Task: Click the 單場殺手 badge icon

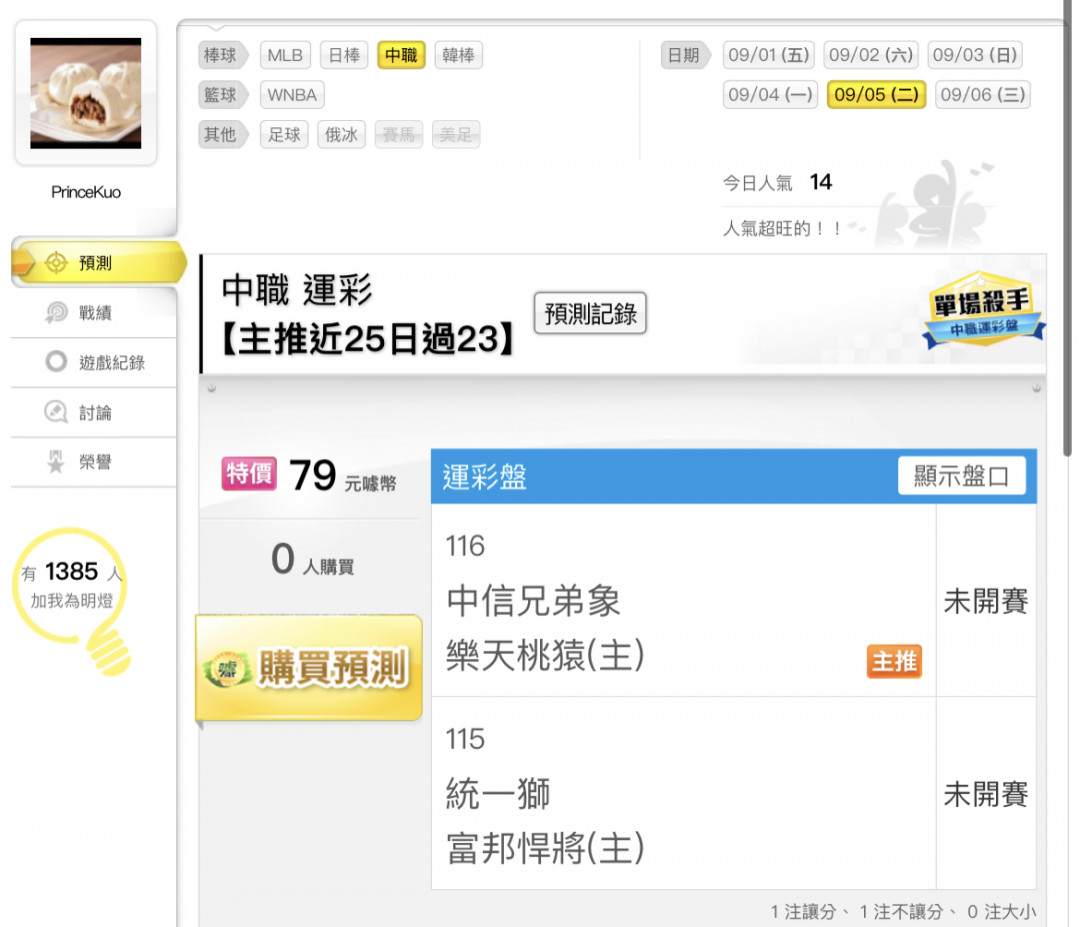Action: click(983, 309)
